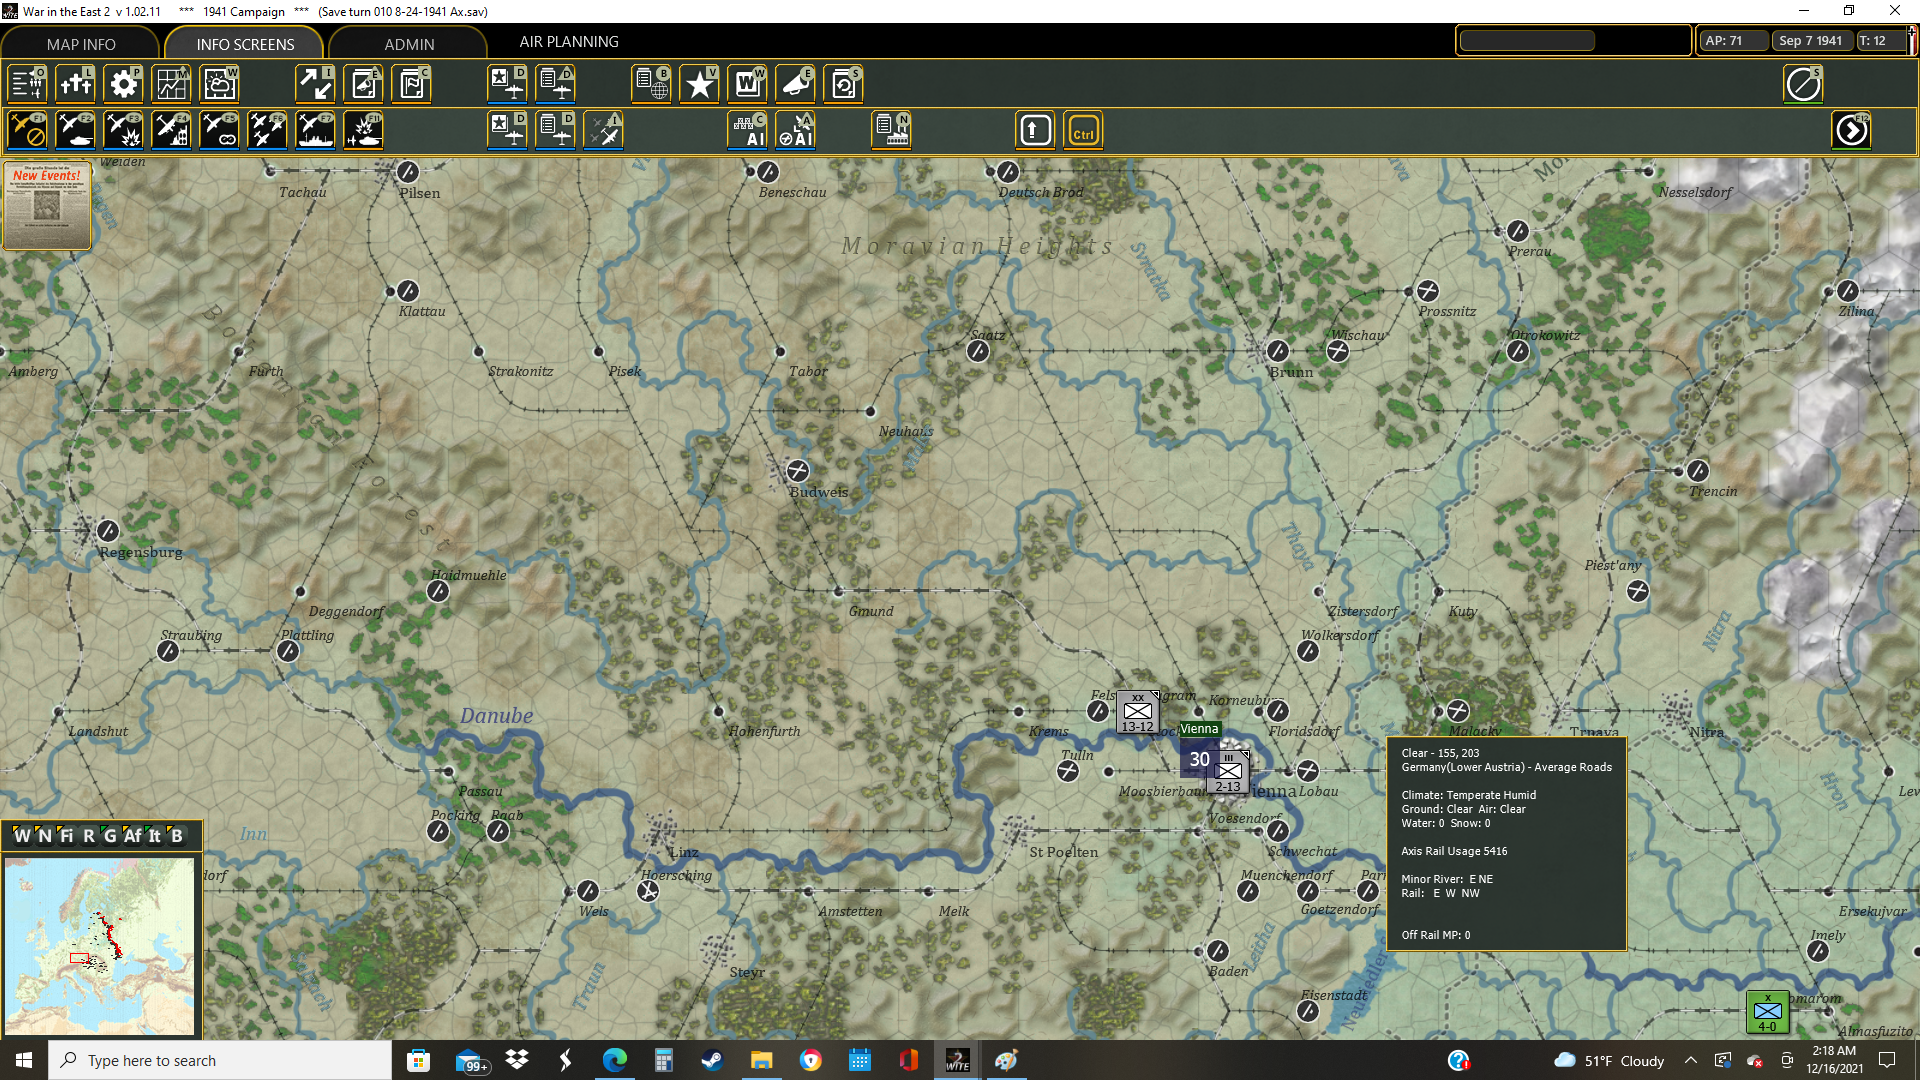Open the Weather map (W) icon
The image size is (1920, 1080).
click(220, 84)
